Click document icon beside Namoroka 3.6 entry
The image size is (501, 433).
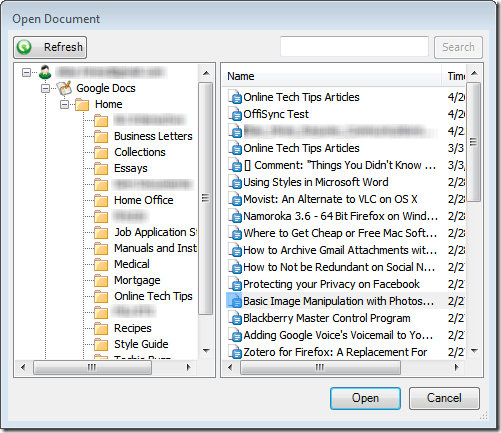point(235,216)
